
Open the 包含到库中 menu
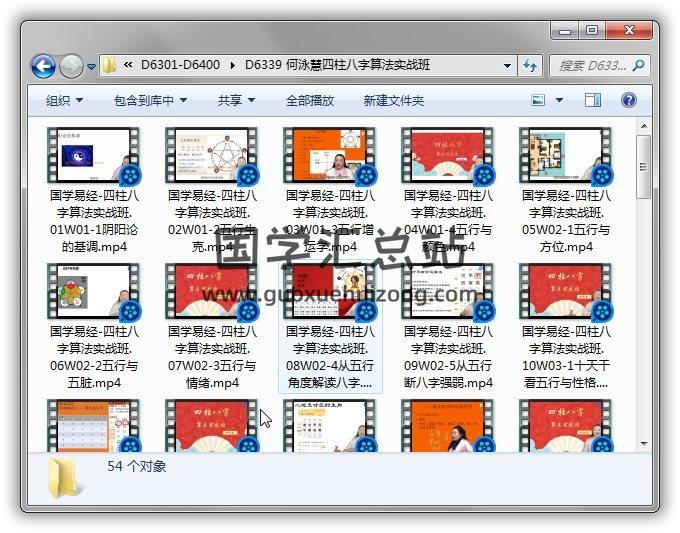pyautogui.click(x=150, y=100)
